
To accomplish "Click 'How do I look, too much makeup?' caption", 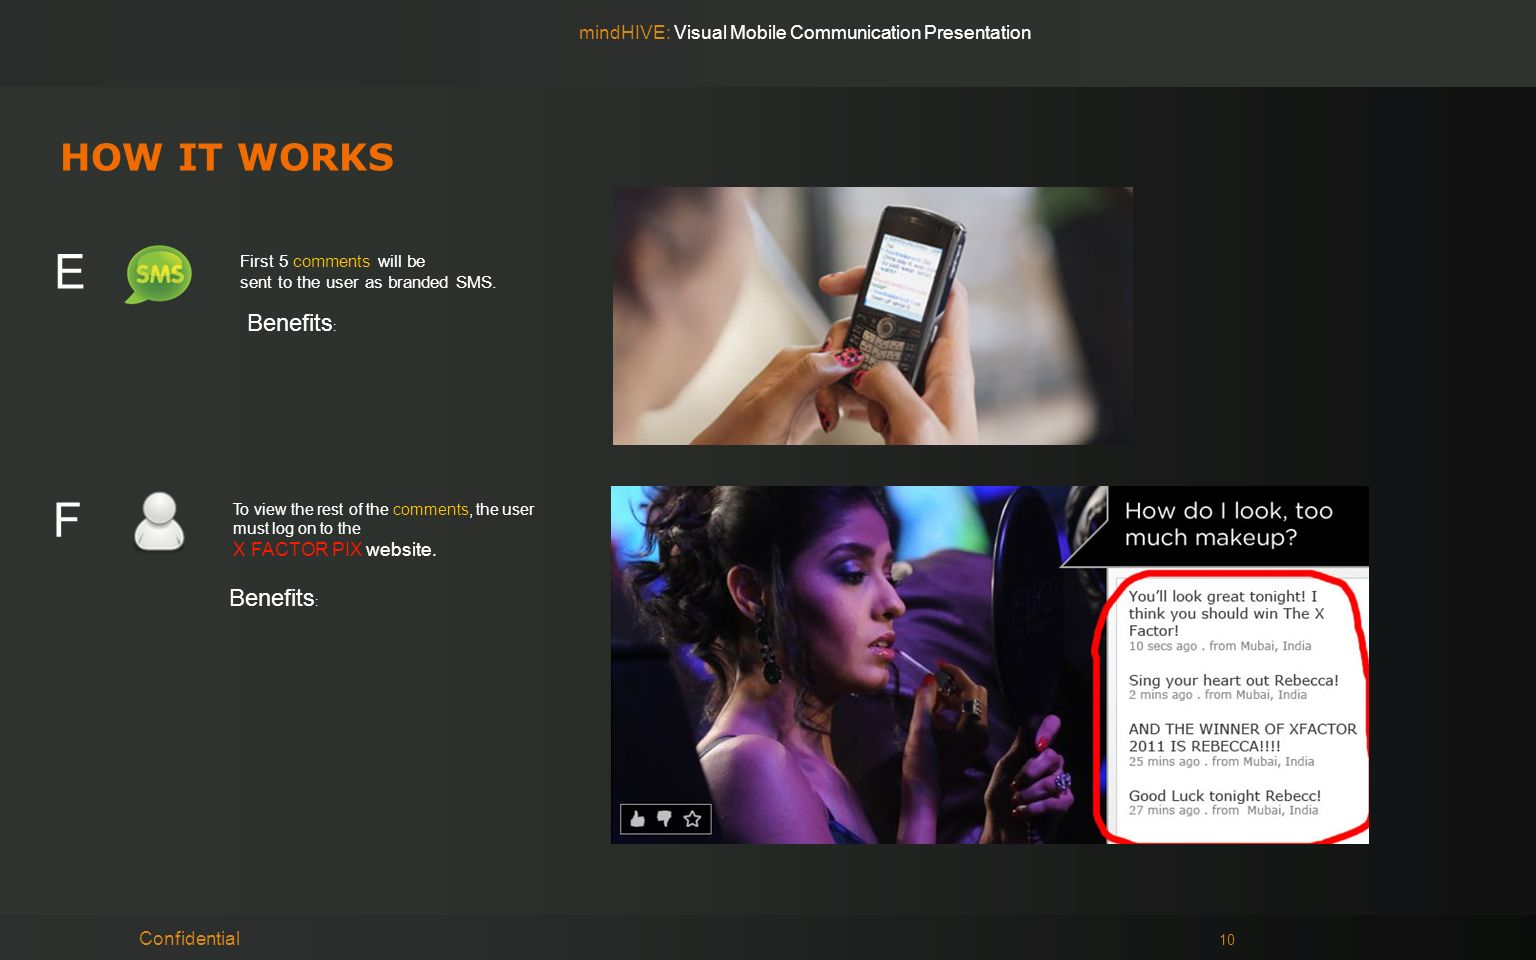I will pos(1229,524).
